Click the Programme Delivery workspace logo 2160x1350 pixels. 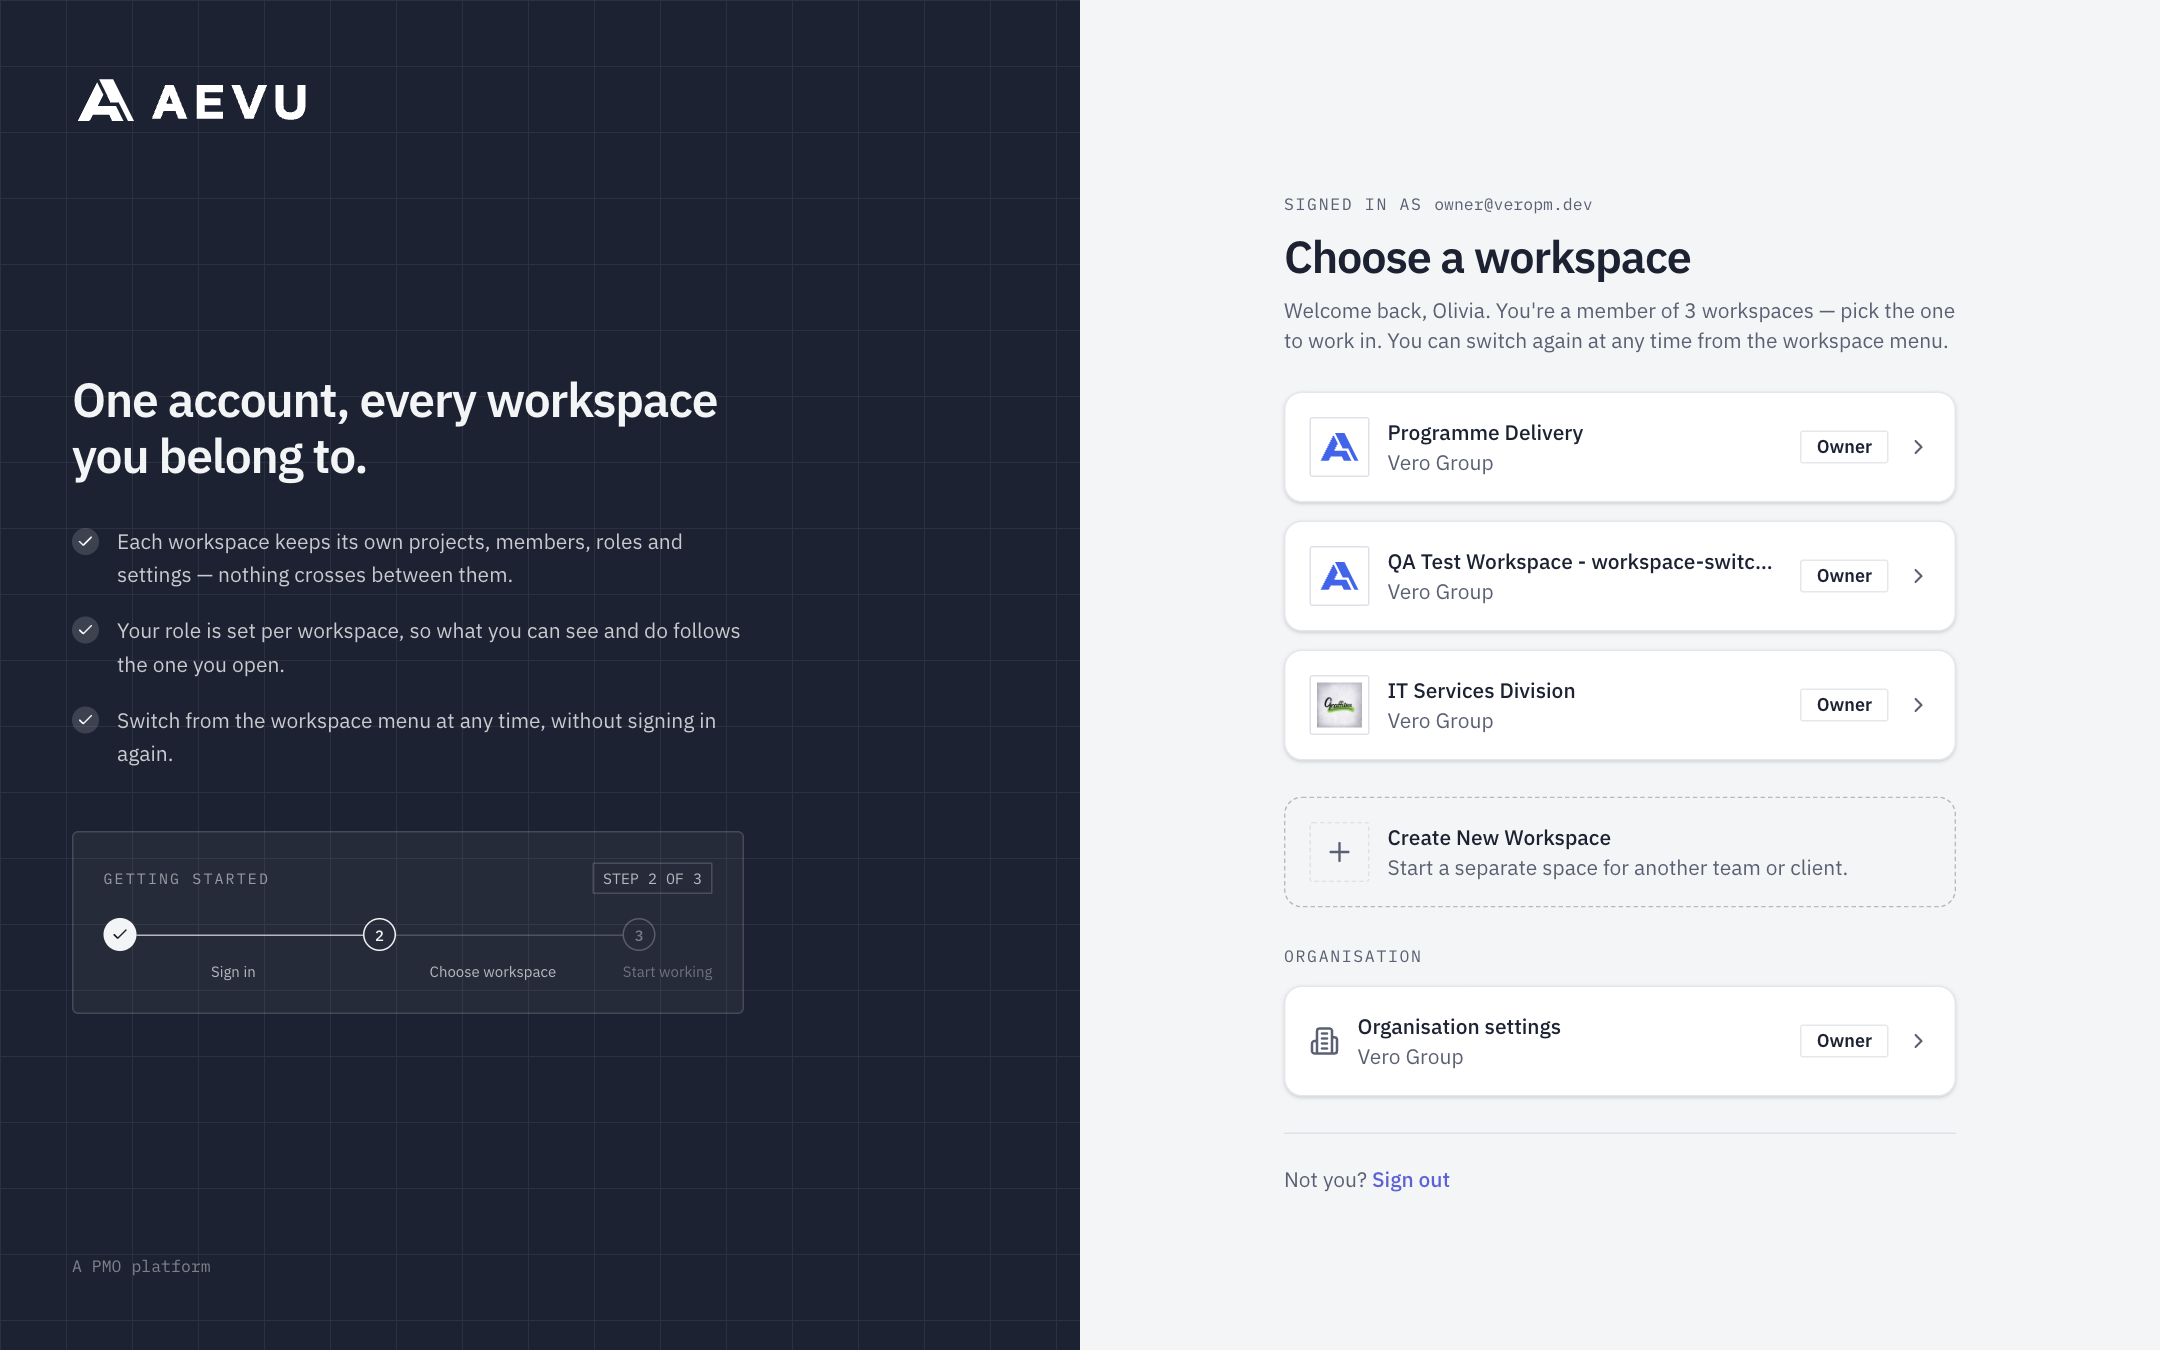[1339, 447]
